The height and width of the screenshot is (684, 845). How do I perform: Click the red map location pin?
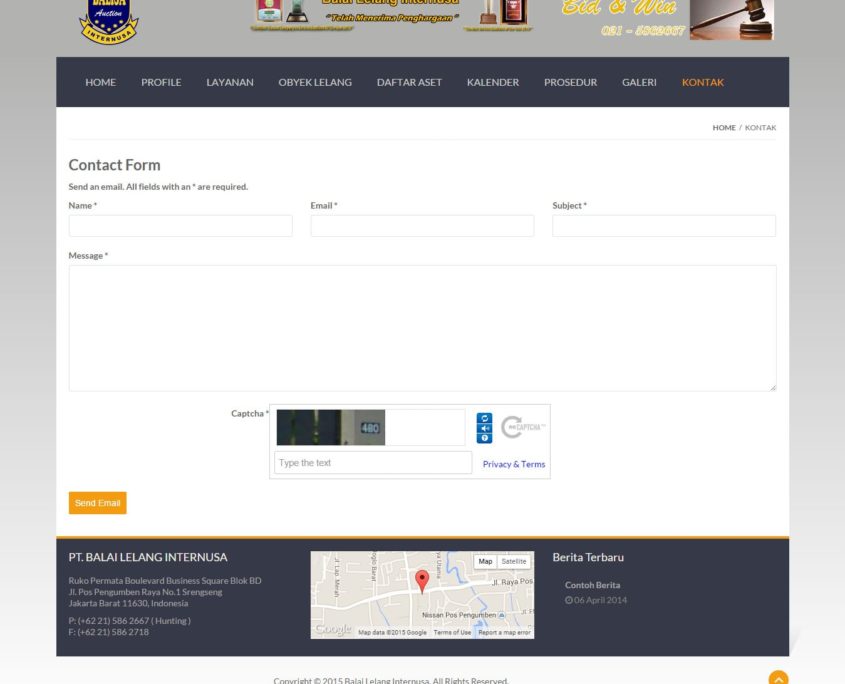point(422,581)
